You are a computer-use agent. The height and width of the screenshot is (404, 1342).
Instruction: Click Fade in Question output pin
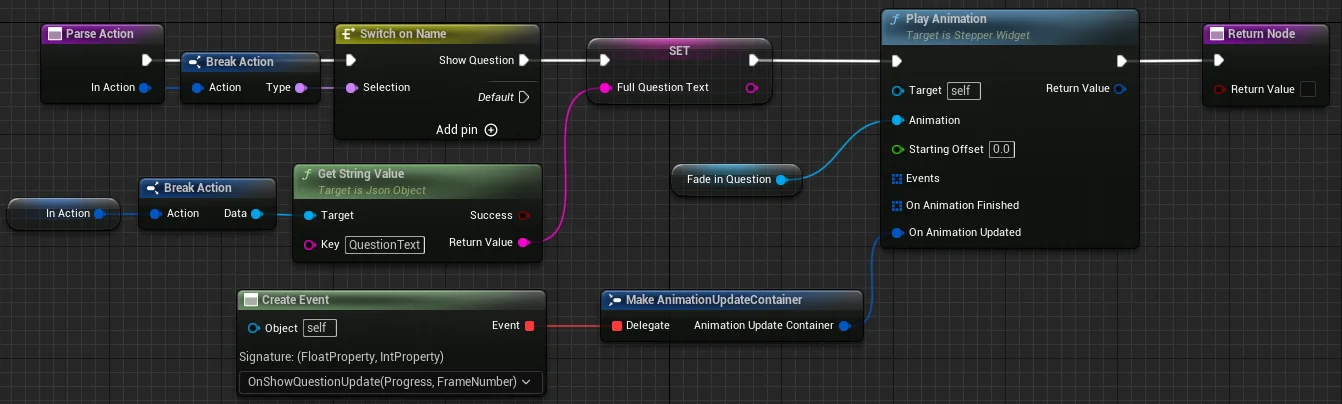tap(782, 180)
